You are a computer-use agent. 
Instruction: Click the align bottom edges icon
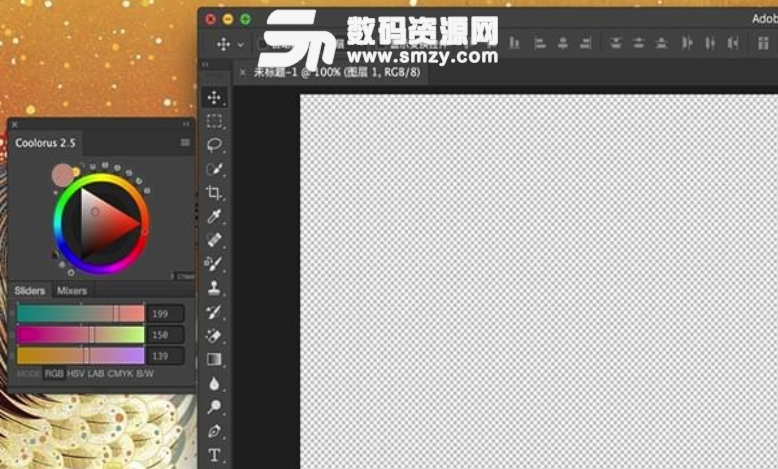[515, 43]
